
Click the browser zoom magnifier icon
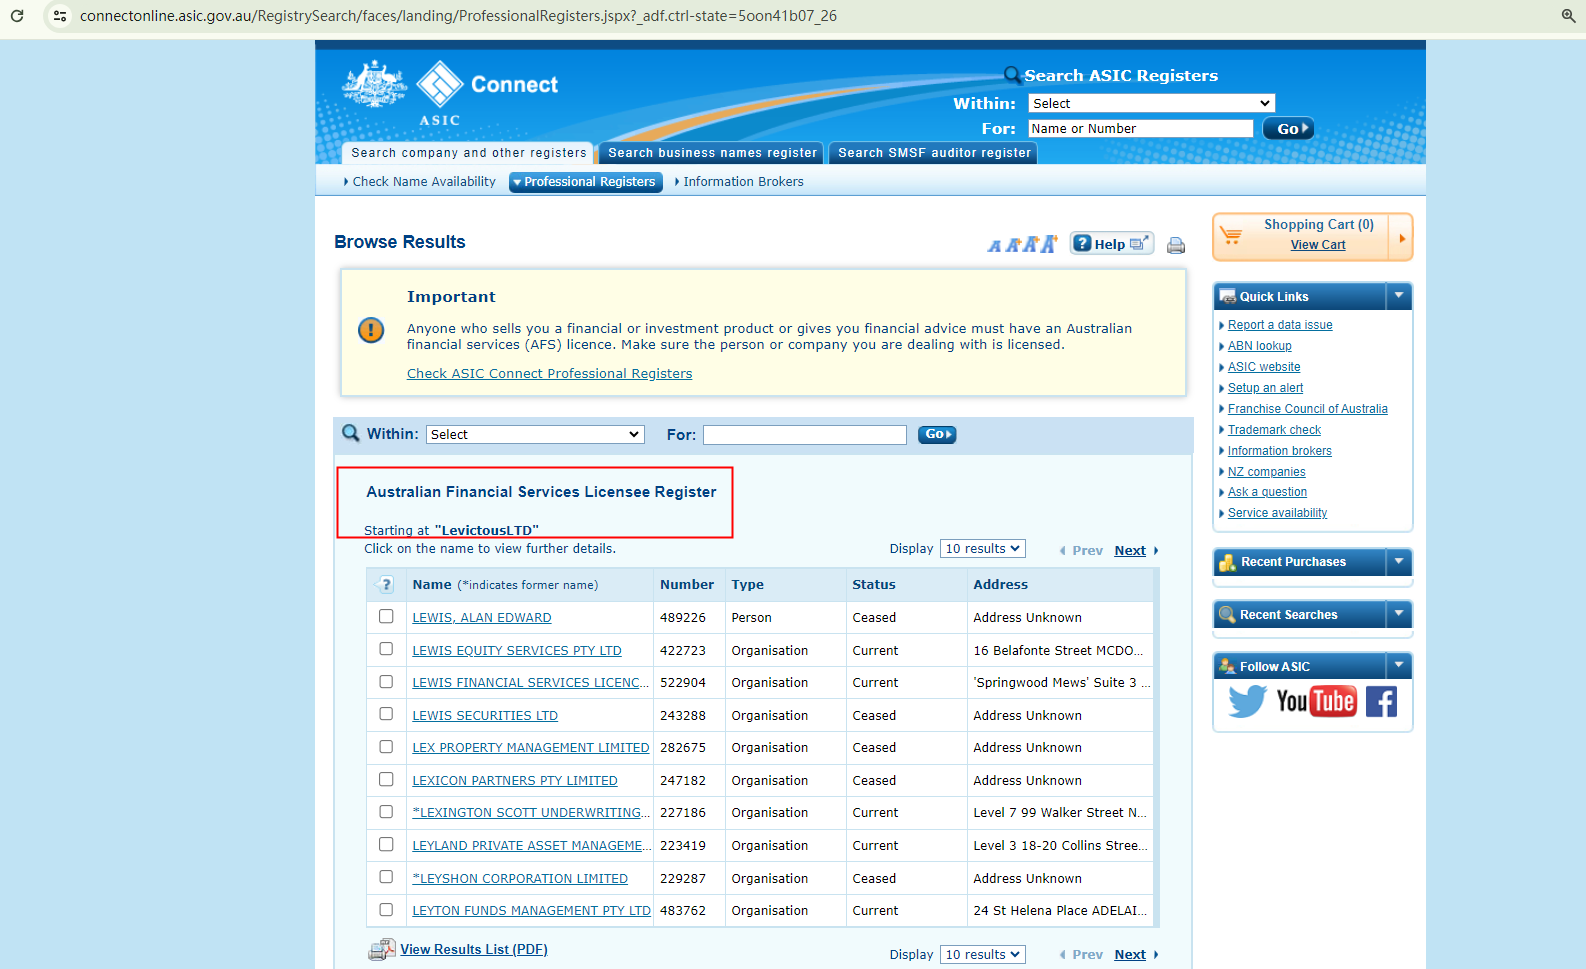(1568, 16)
